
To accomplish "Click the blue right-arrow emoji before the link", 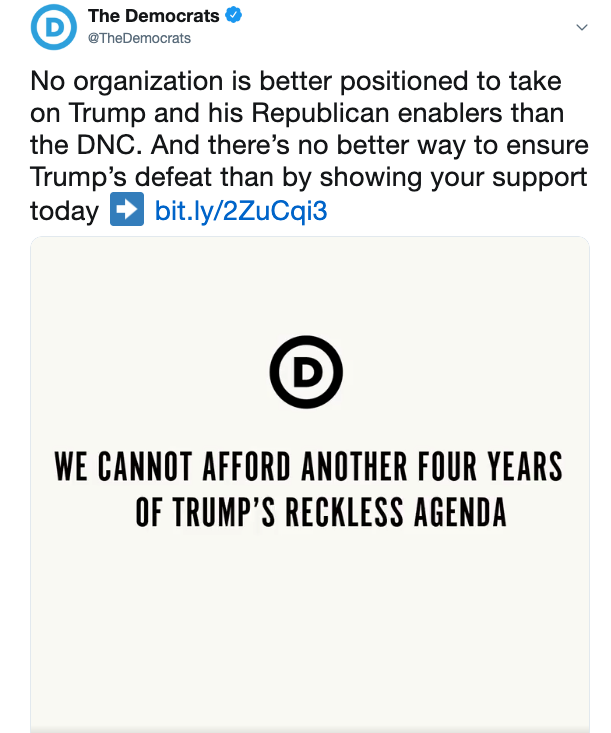I will tap(127, 209).
